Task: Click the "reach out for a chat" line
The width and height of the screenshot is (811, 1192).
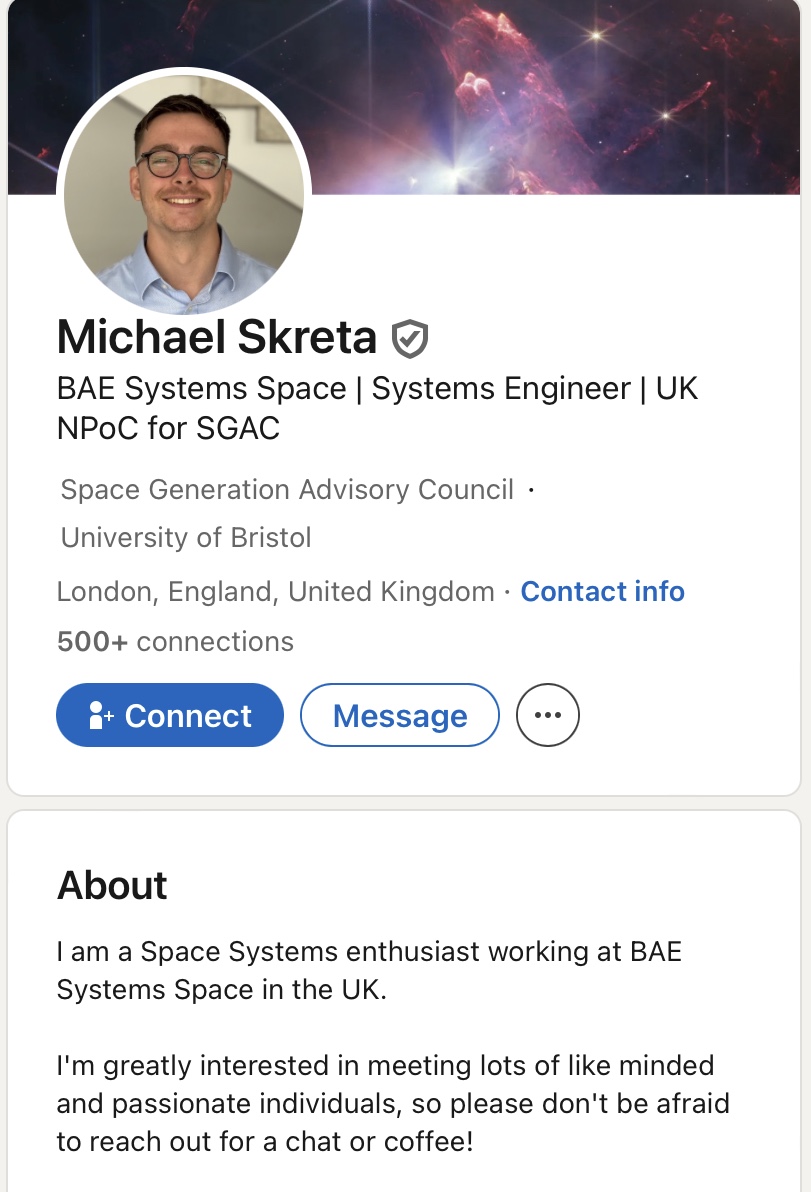Action: (x=264, y=1141)
